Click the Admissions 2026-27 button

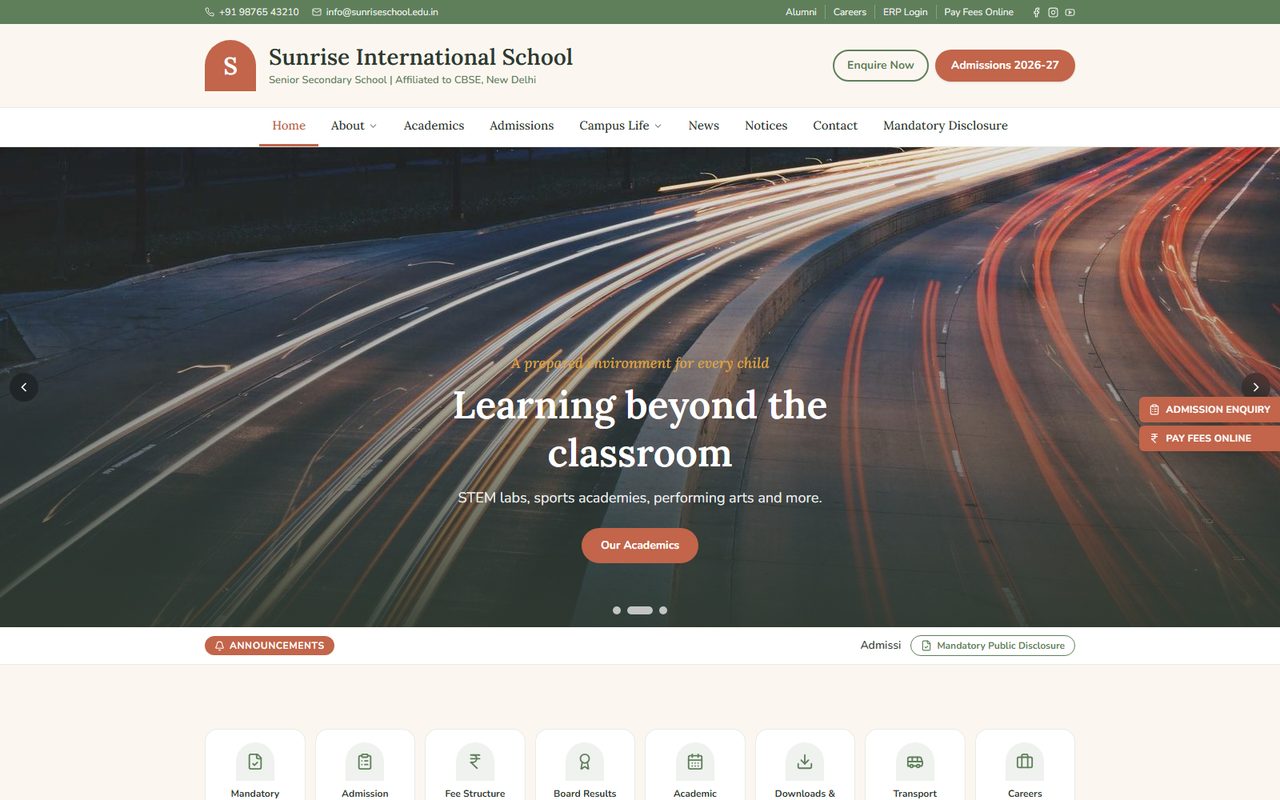click(x=1005, y=66)
